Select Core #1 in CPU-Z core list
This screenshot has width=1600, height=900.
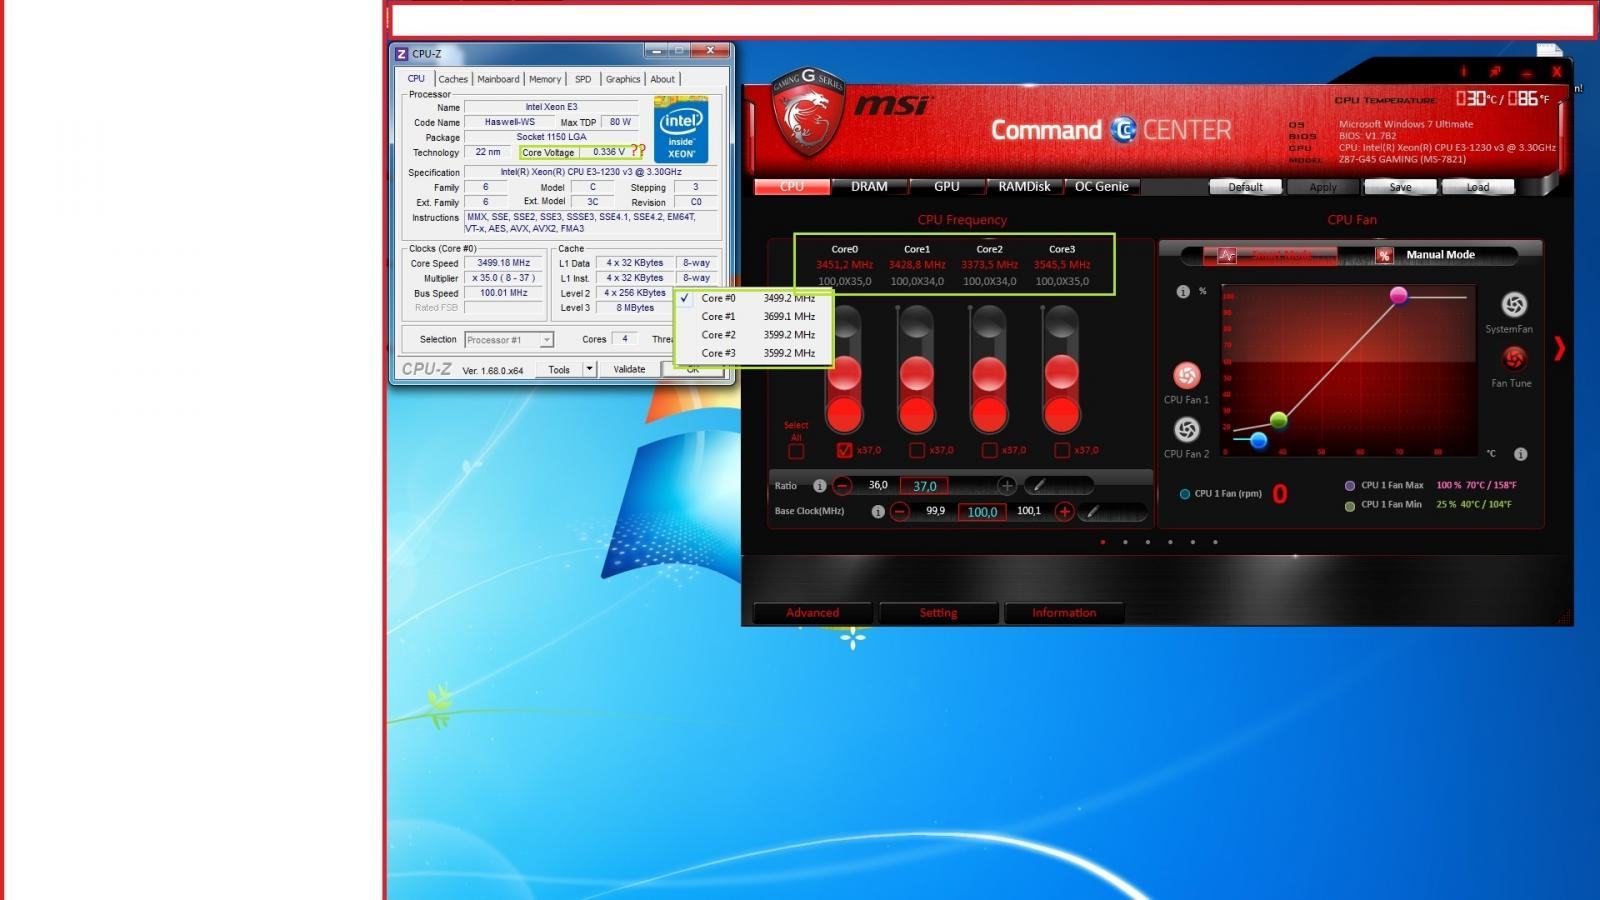point(756,316)
